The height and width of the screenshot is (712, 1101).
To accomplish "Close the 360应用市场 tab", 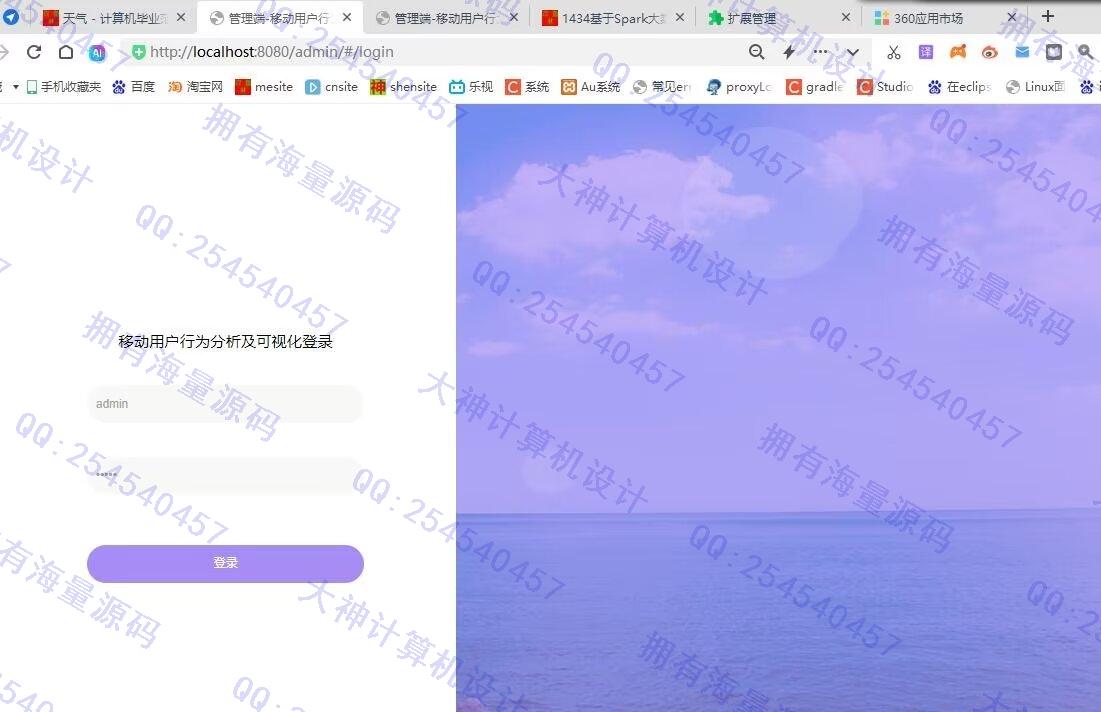I will click(1012, 18).
